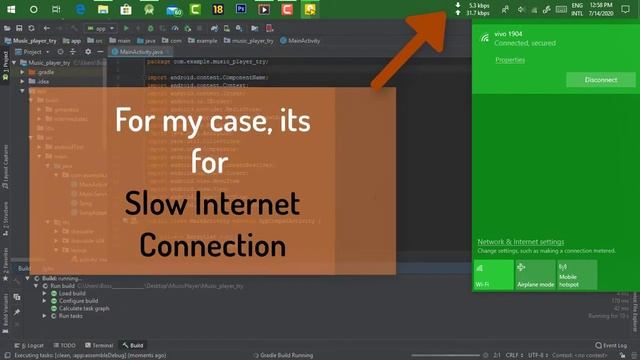The height and width of the screenshot is (360, 640).
Task: Open Microsoft Store from the taskbar
Action: click(x=126, y=9)
